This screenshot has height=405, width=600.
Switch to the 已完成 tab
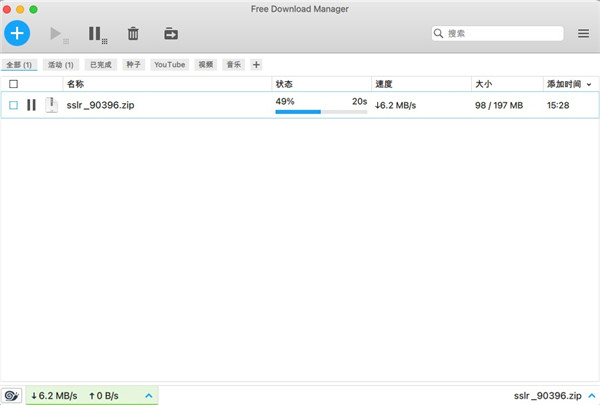tap(101, 64)
